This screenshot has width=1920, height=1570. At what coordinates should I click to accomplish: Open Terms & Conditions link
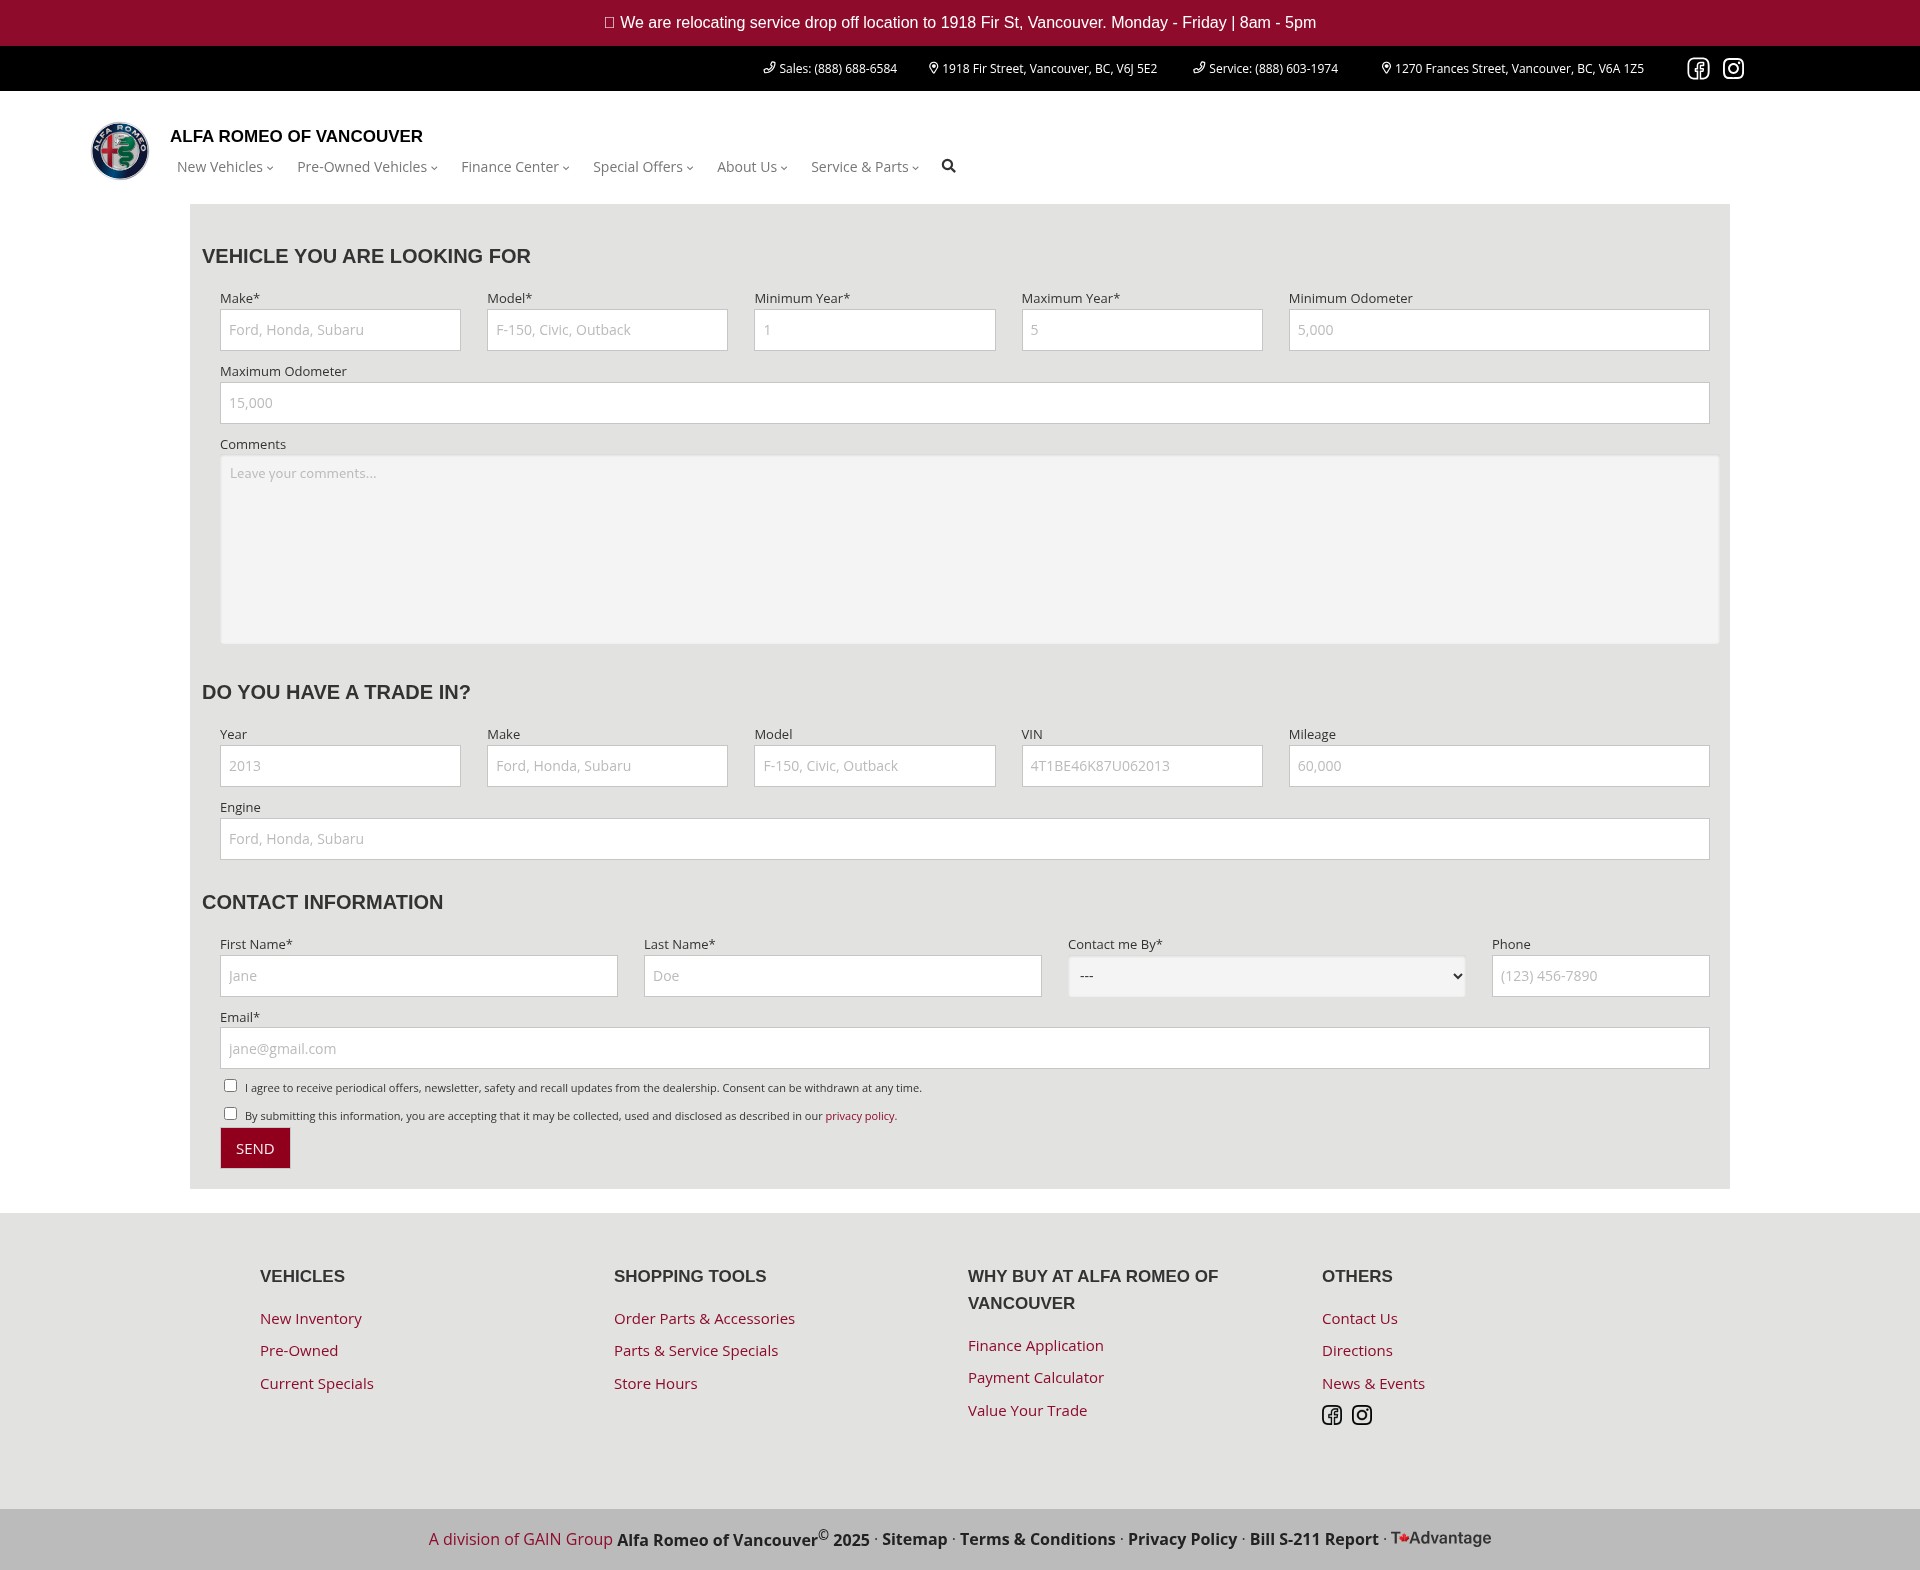click(1038, 1540)
